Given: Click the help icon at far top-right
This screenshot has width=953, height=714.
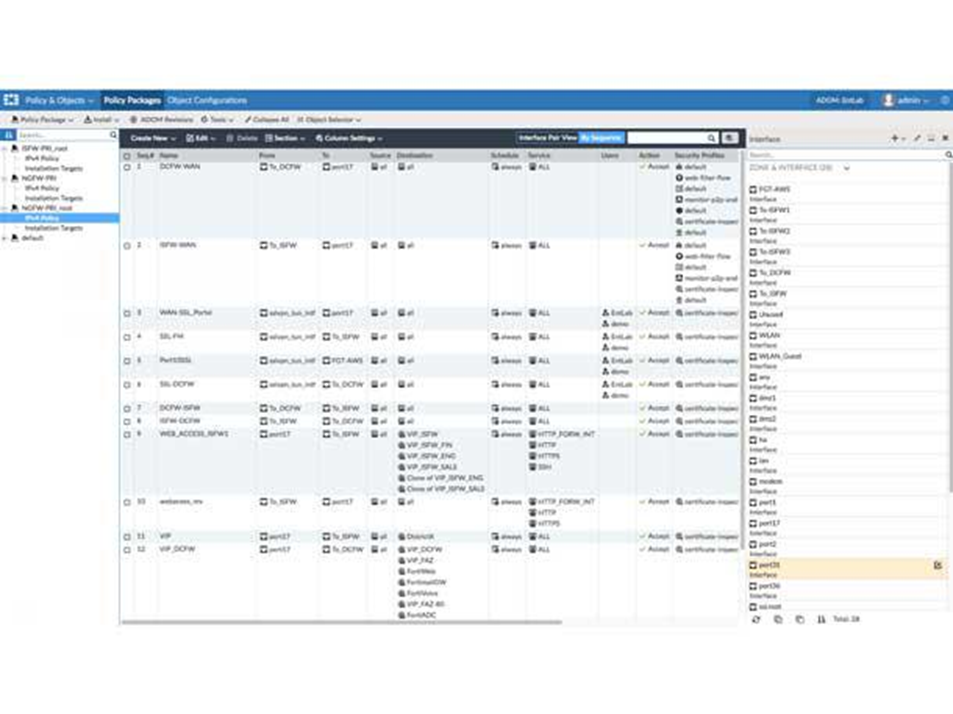Looking at the screenshot, I should (x=943, y=100).
